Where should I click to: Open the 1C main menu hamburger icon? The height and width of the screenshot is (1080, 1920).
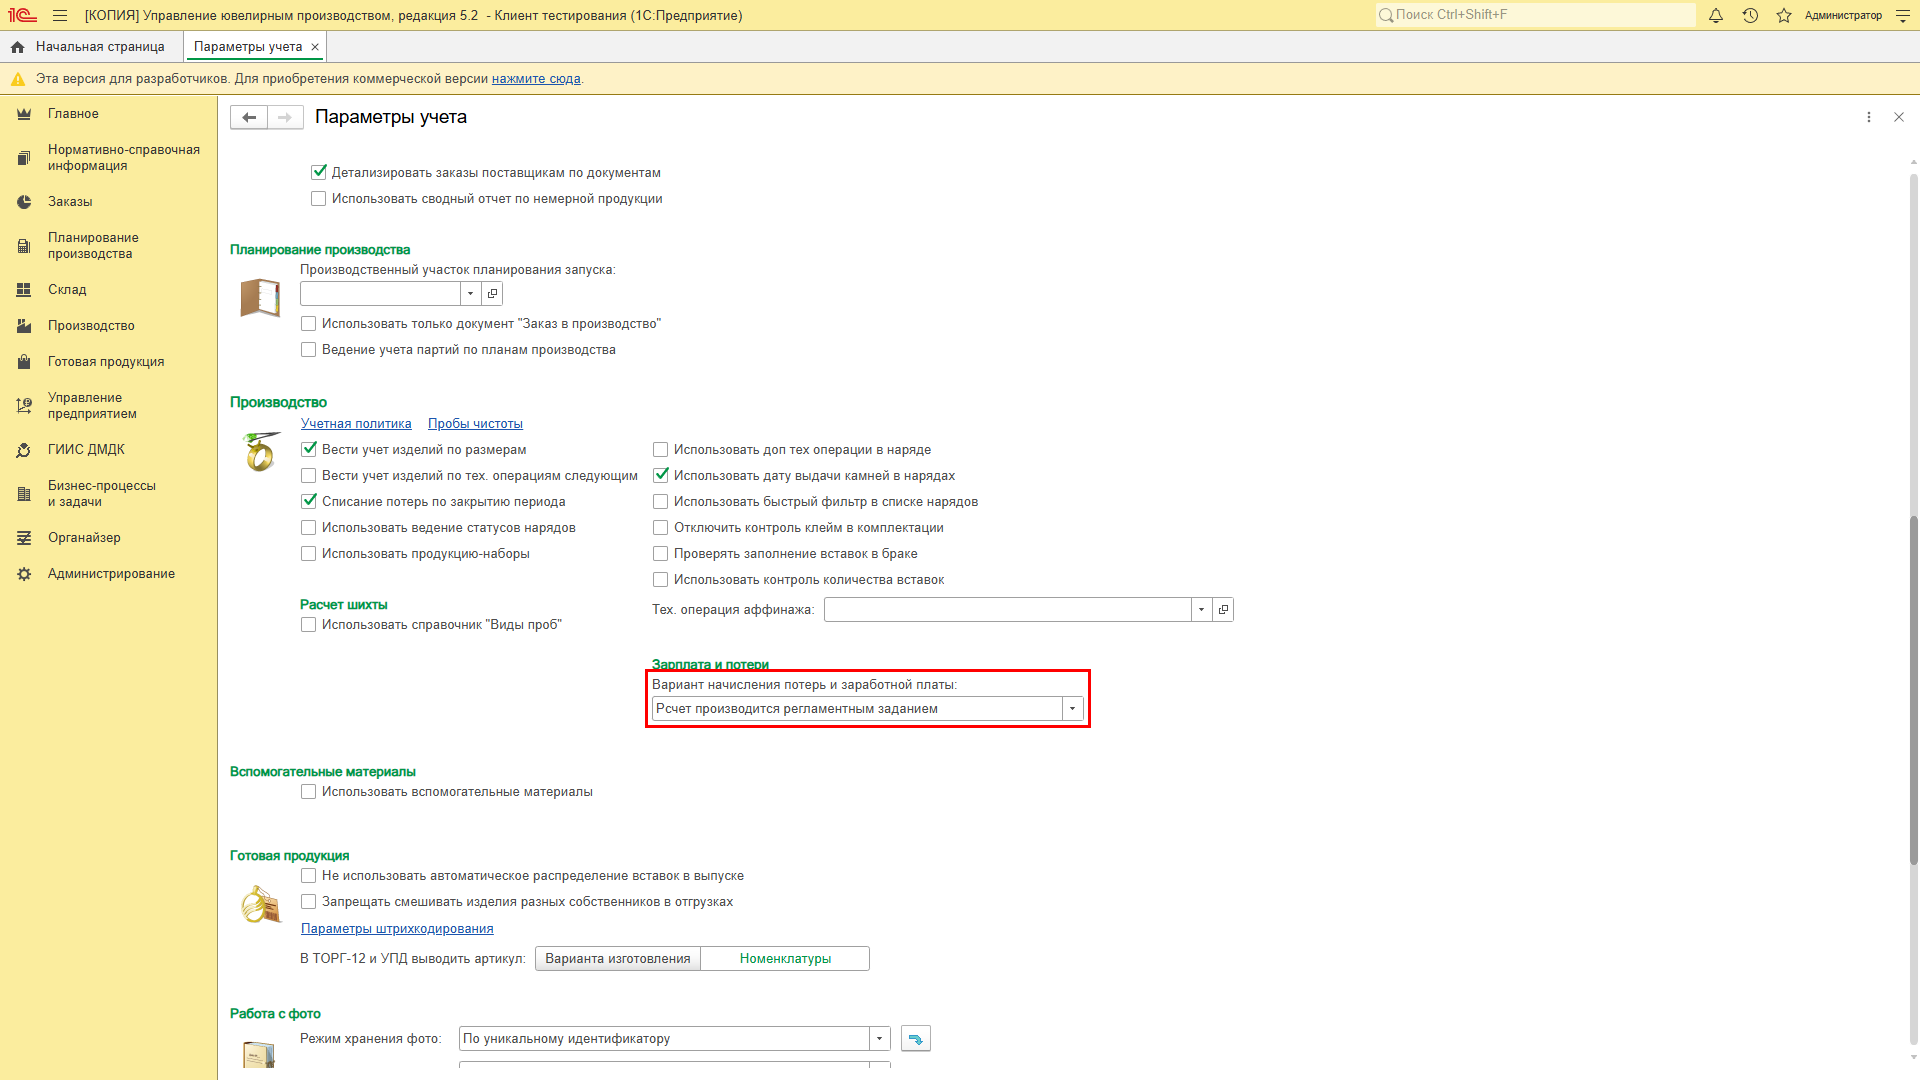[60, 15]
